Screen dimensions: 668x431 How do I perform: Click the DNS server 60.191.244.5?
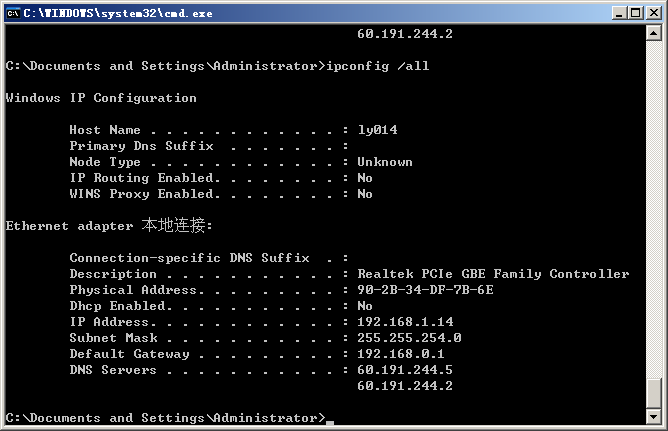tap(405, 370)
